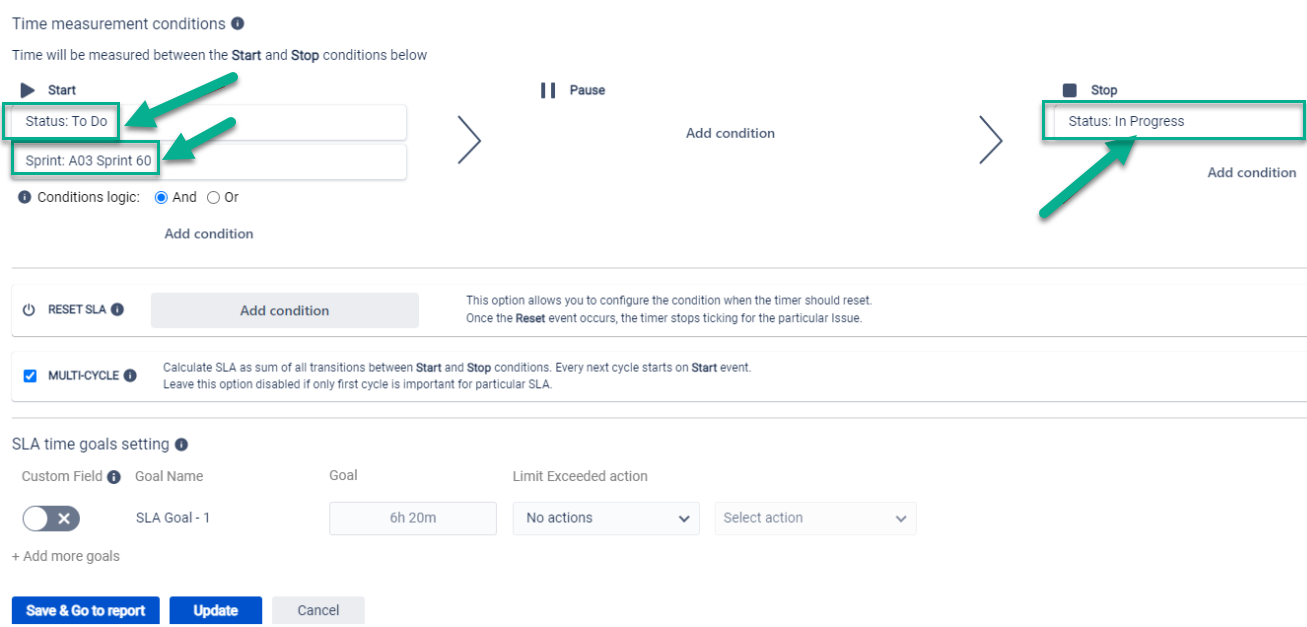The image size is (1307, 627).
Task: Click the Custom Field info icon
Action: point(113,476)
